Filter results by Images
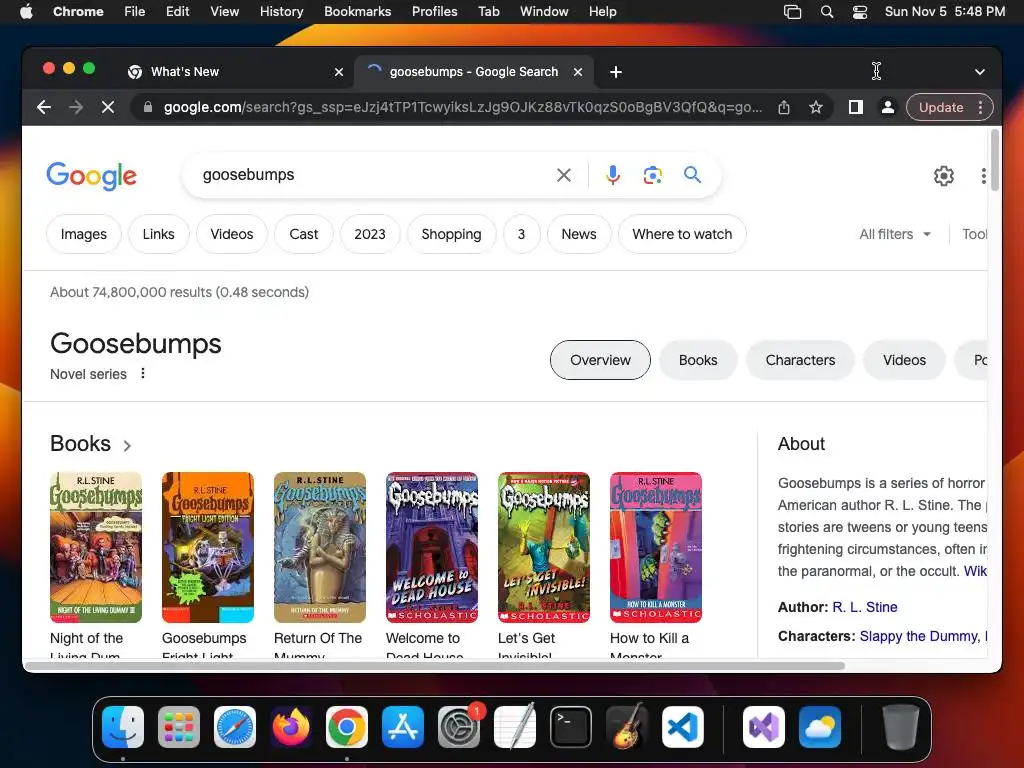The height and width of the screenshot is (768, 1024). [x=84, y=234]
